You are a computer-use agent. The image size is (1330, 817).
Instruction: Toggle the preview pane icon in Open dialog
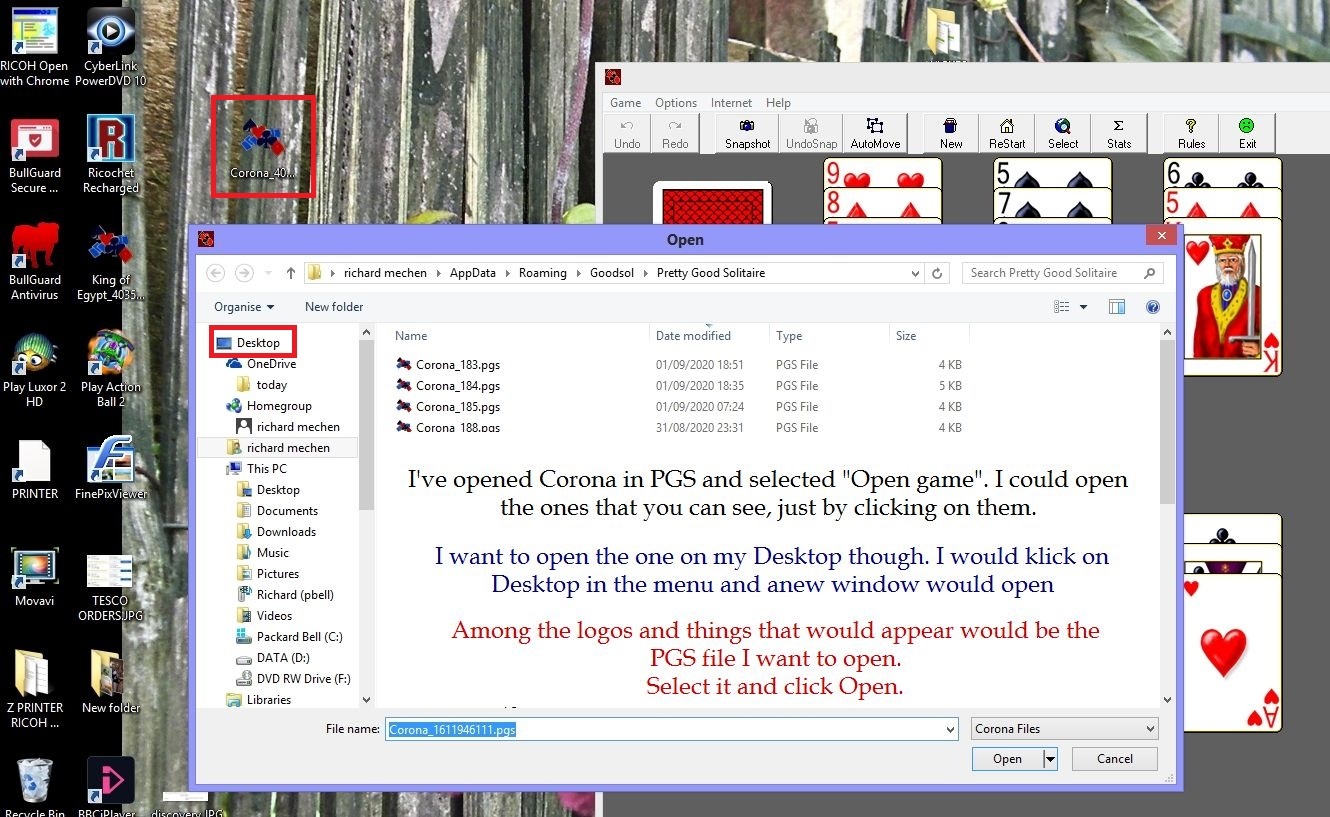click(1117, 307)
